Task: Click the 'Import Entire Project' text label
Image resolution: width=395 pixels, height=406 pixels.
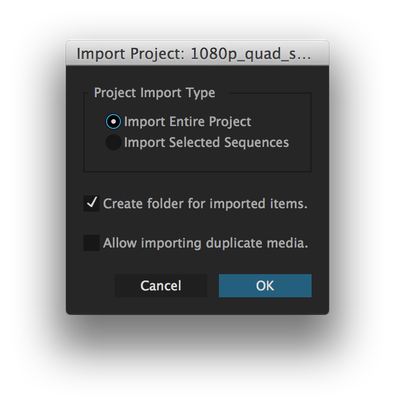Action: click(x=187, y=122)
